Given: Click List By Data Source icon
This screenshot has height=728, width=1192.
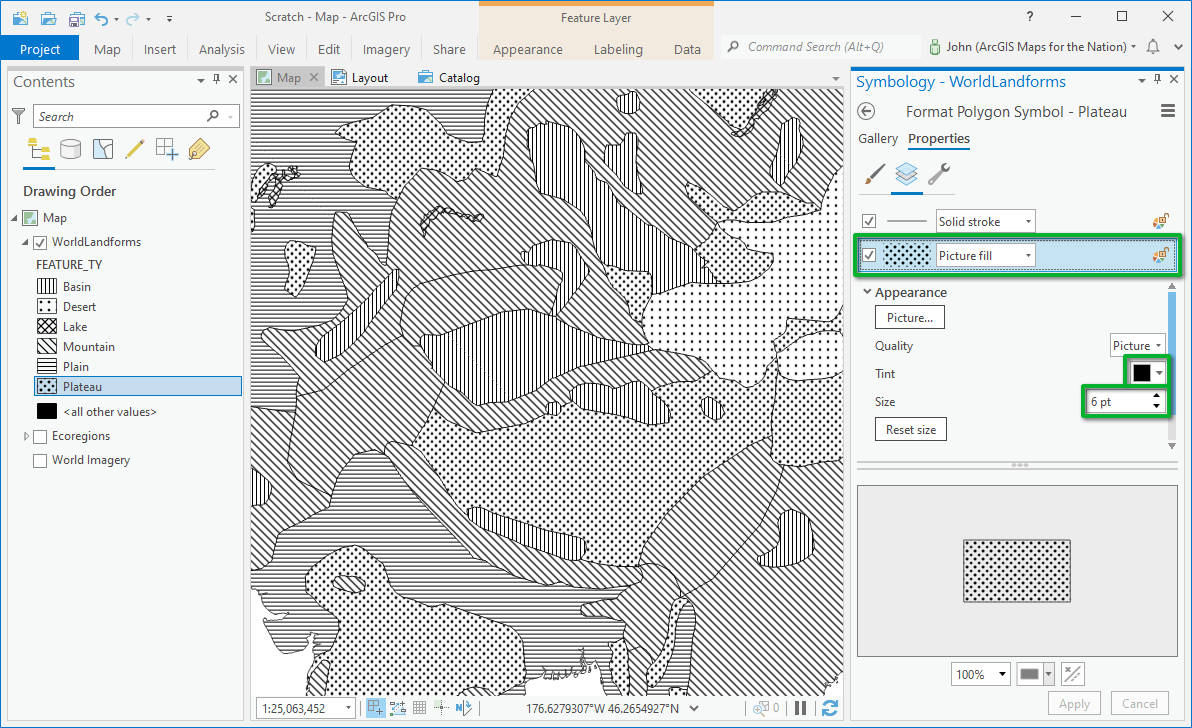Looking at the screenshot, I should click(70, 149).
